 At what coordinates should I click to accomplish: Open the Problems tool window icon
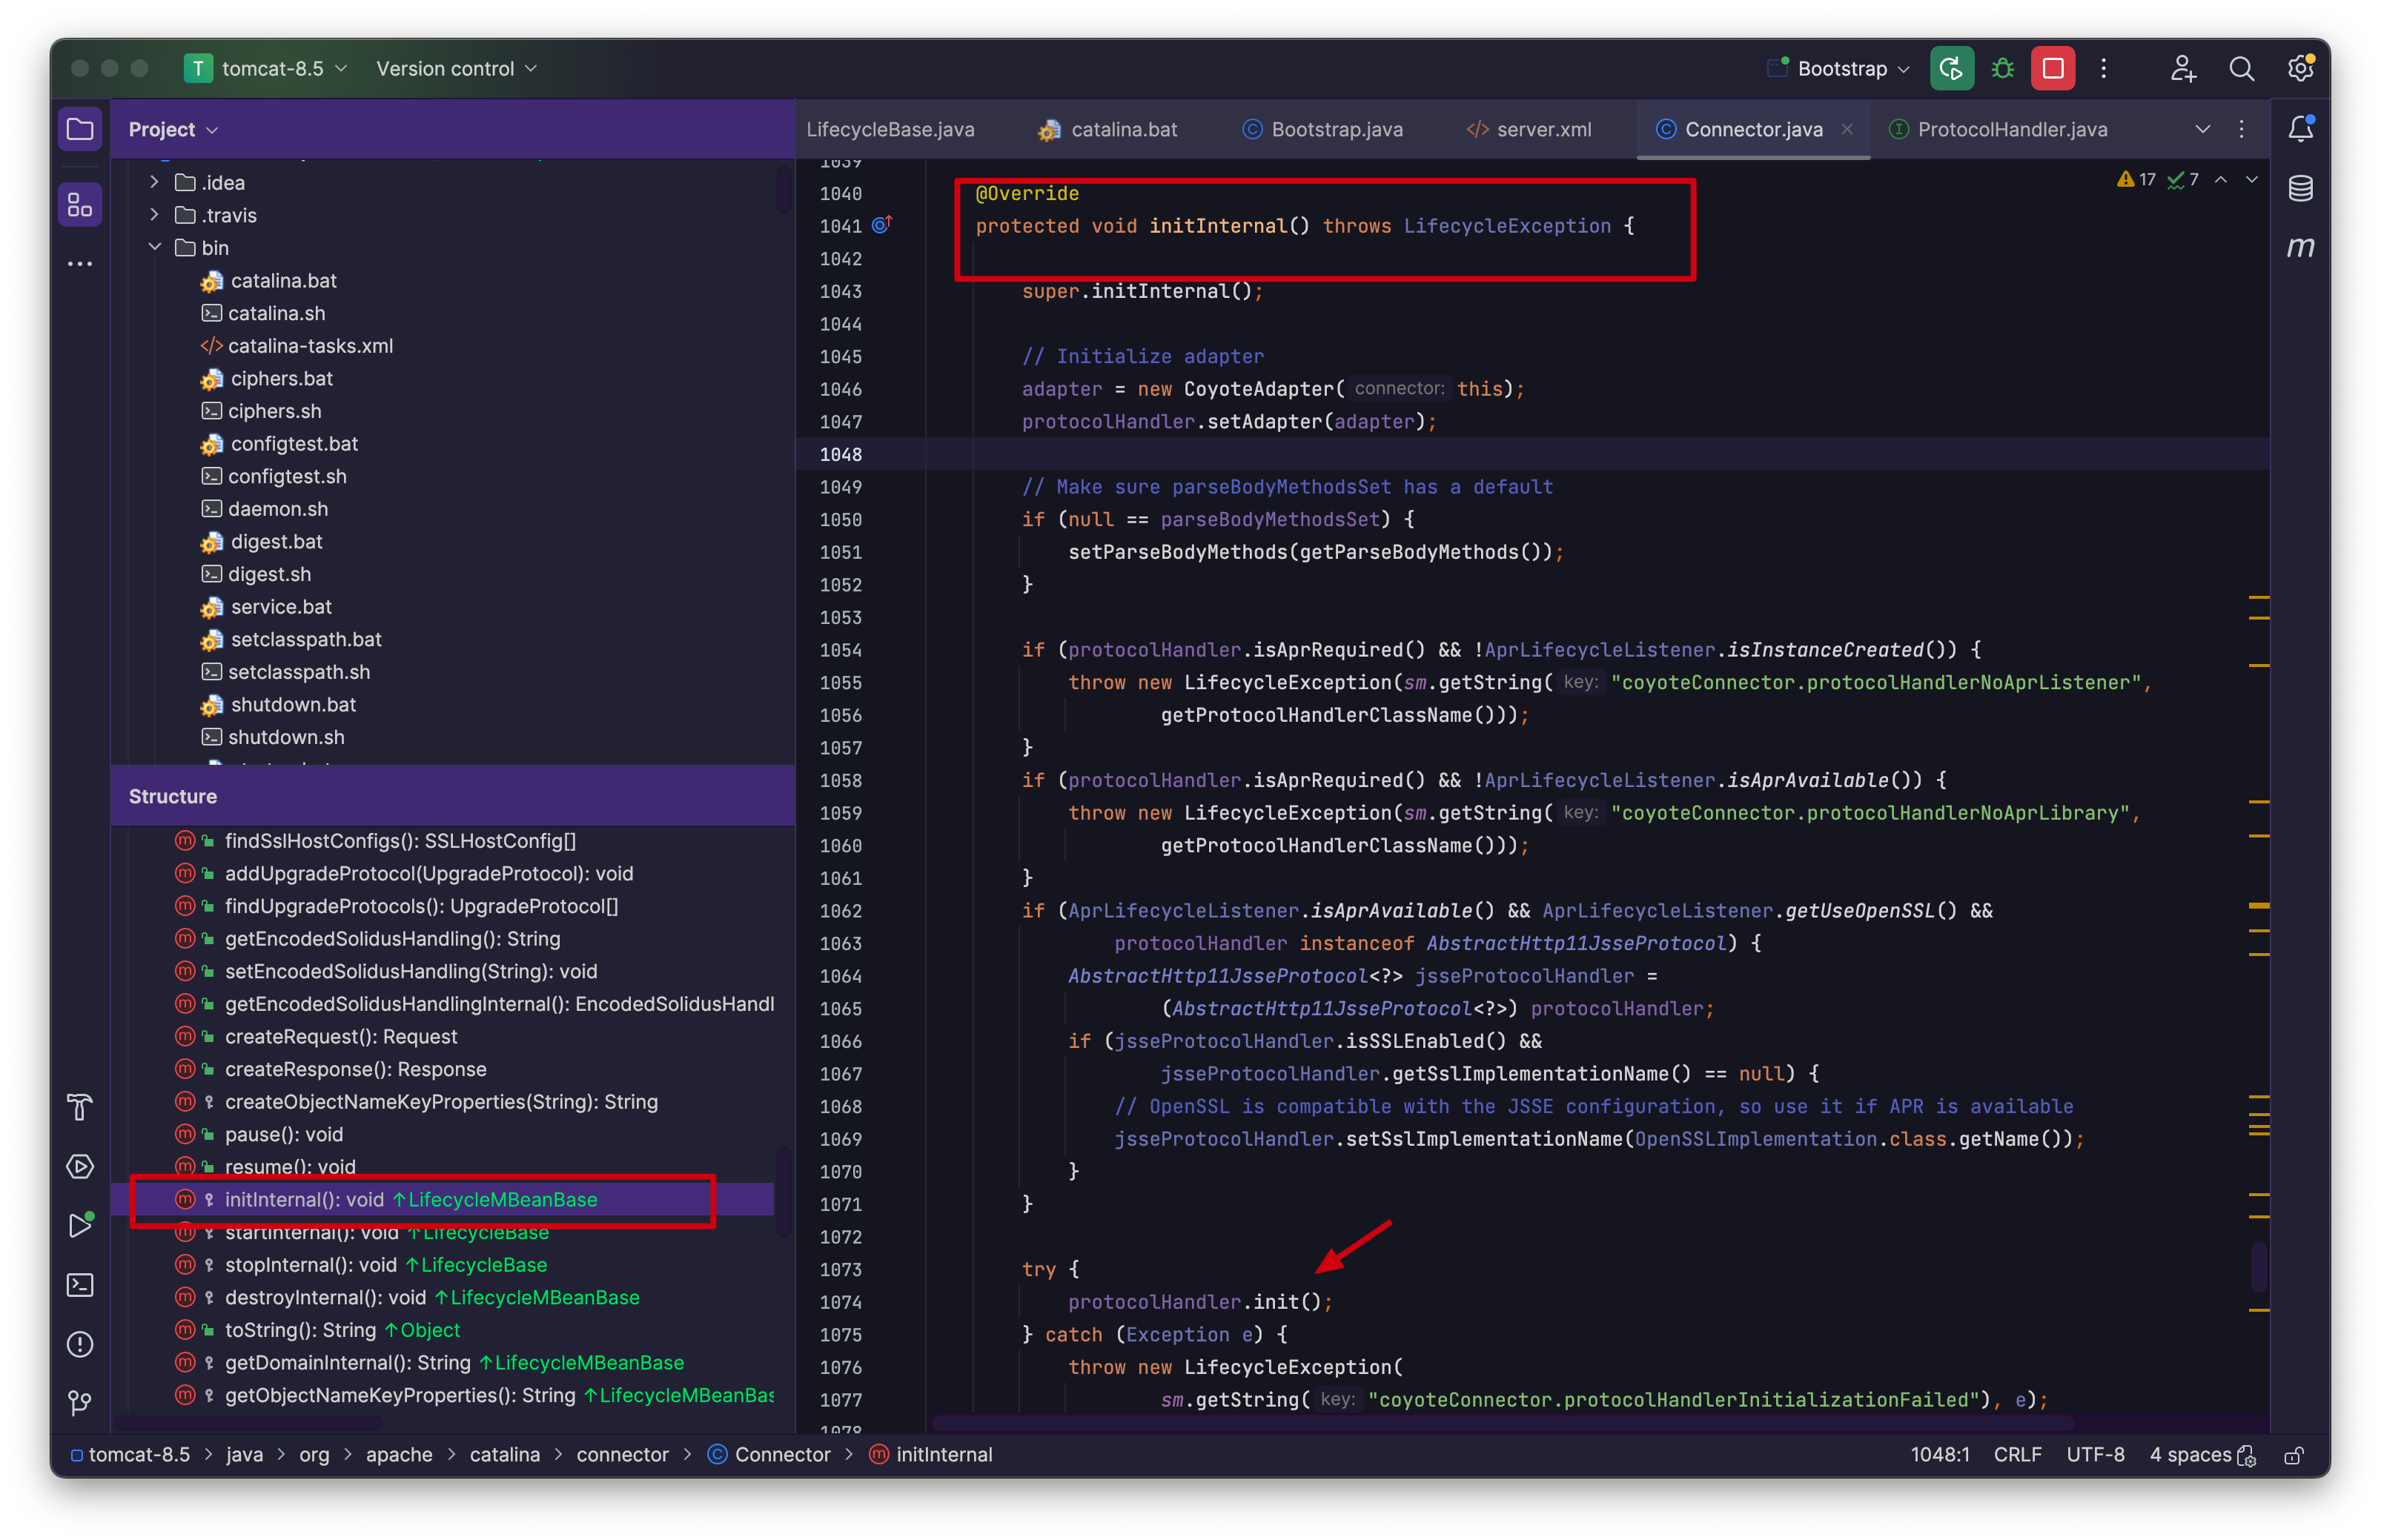(x=80, y=1344)
